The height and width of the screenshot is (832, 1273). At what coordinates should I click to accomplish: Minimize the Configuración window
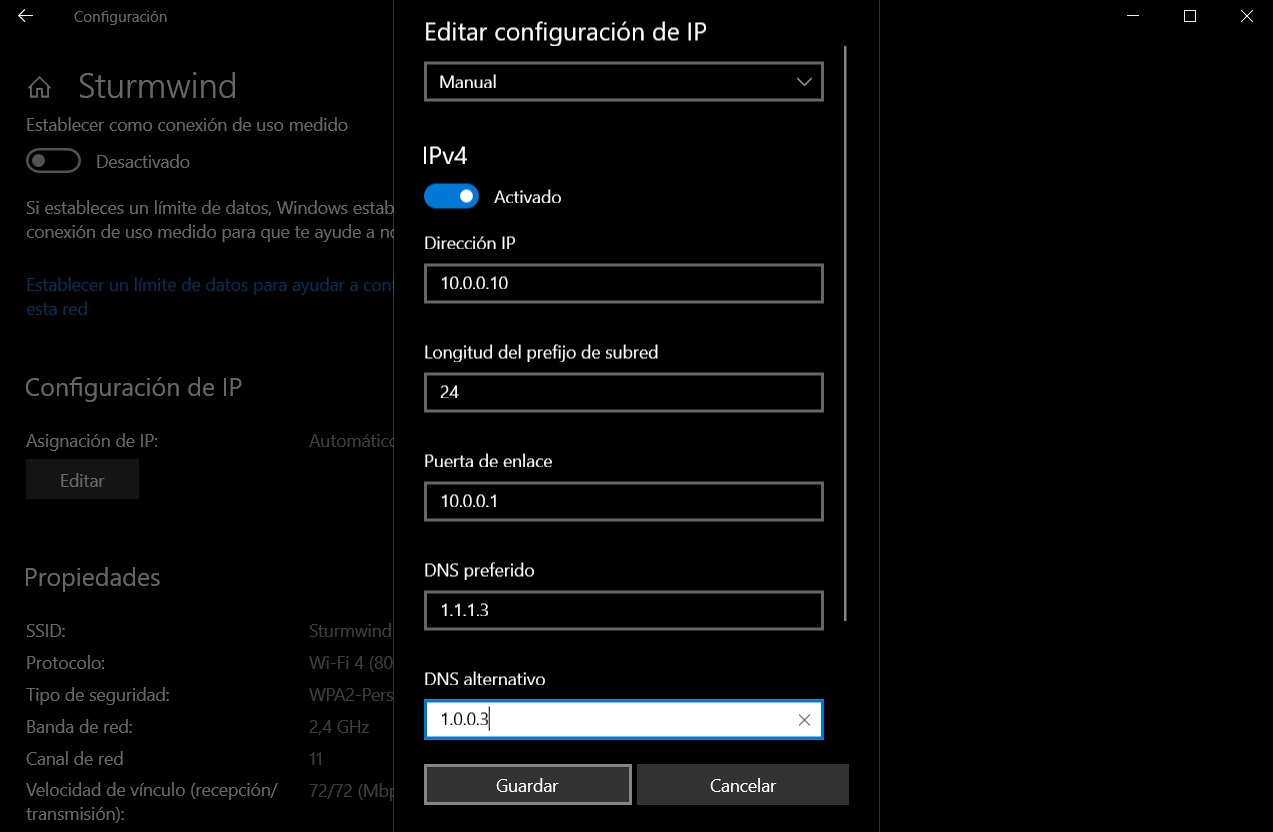(1132, 17)
